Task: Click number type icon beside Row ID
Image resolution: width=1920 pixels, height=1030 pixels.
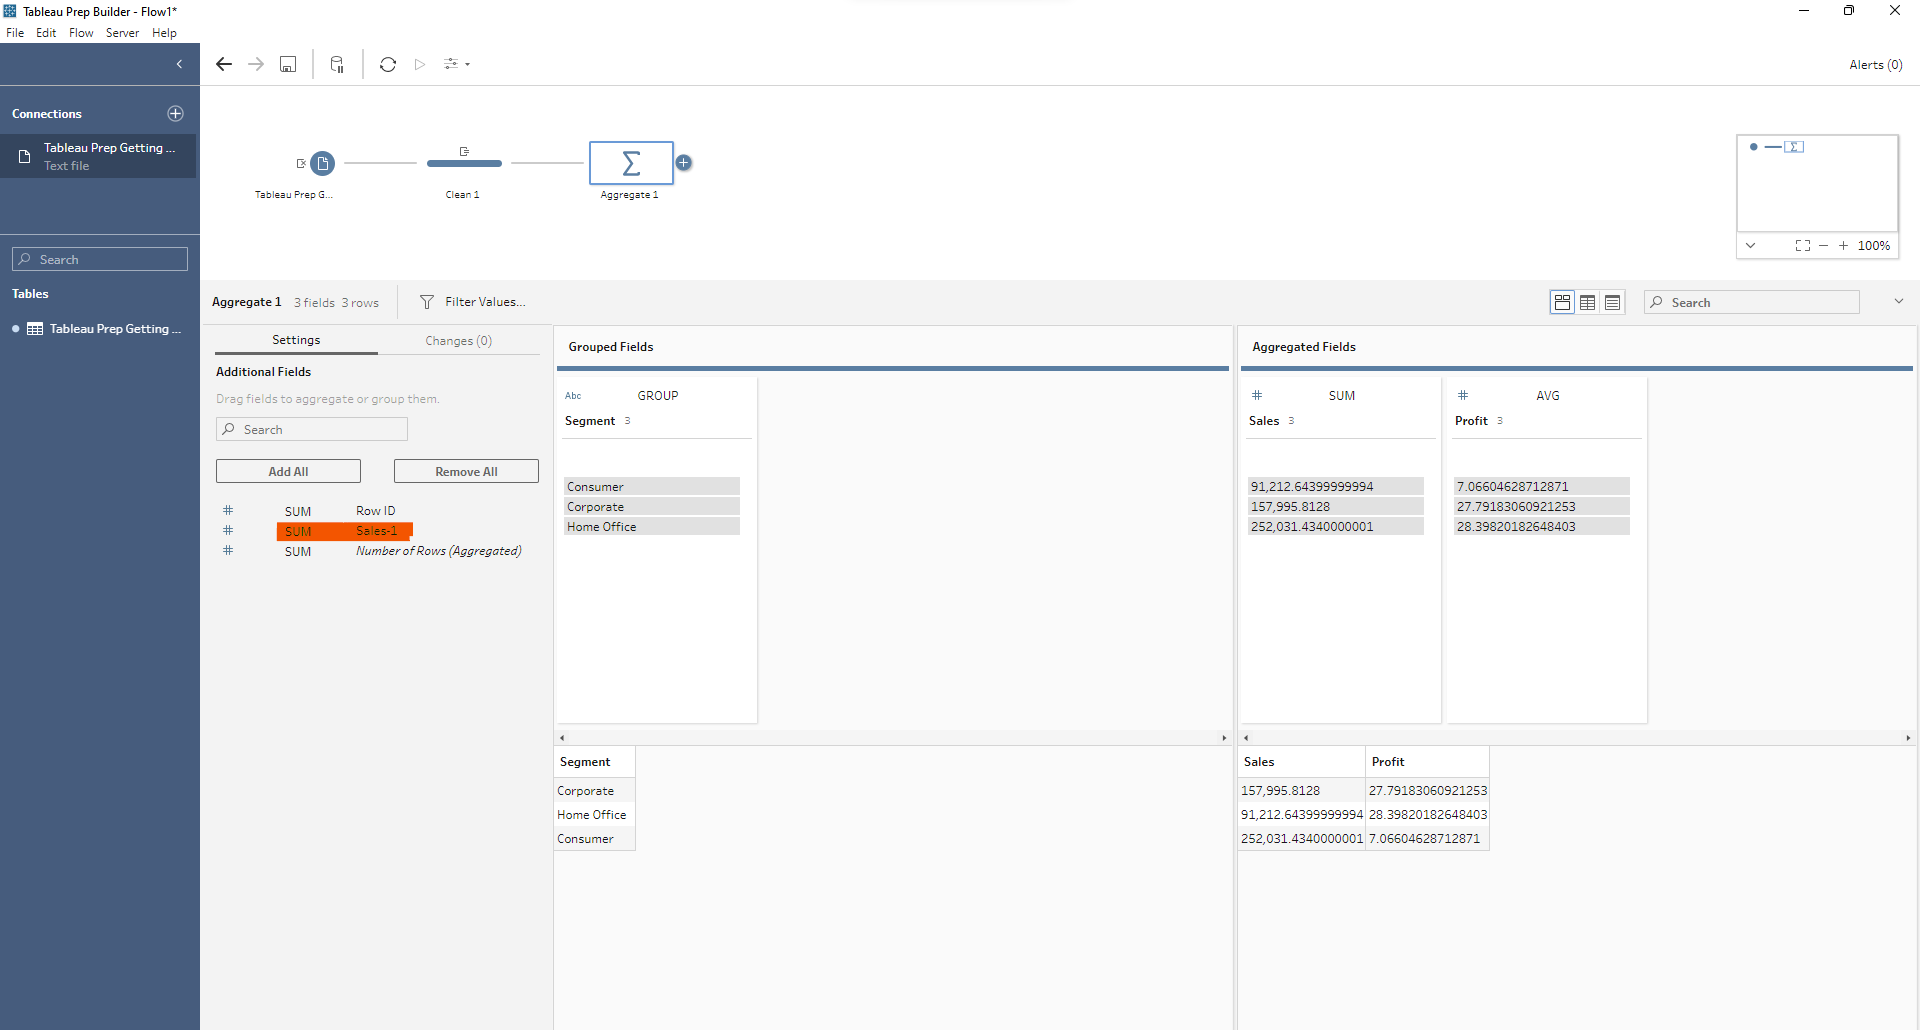Action: 228,510
